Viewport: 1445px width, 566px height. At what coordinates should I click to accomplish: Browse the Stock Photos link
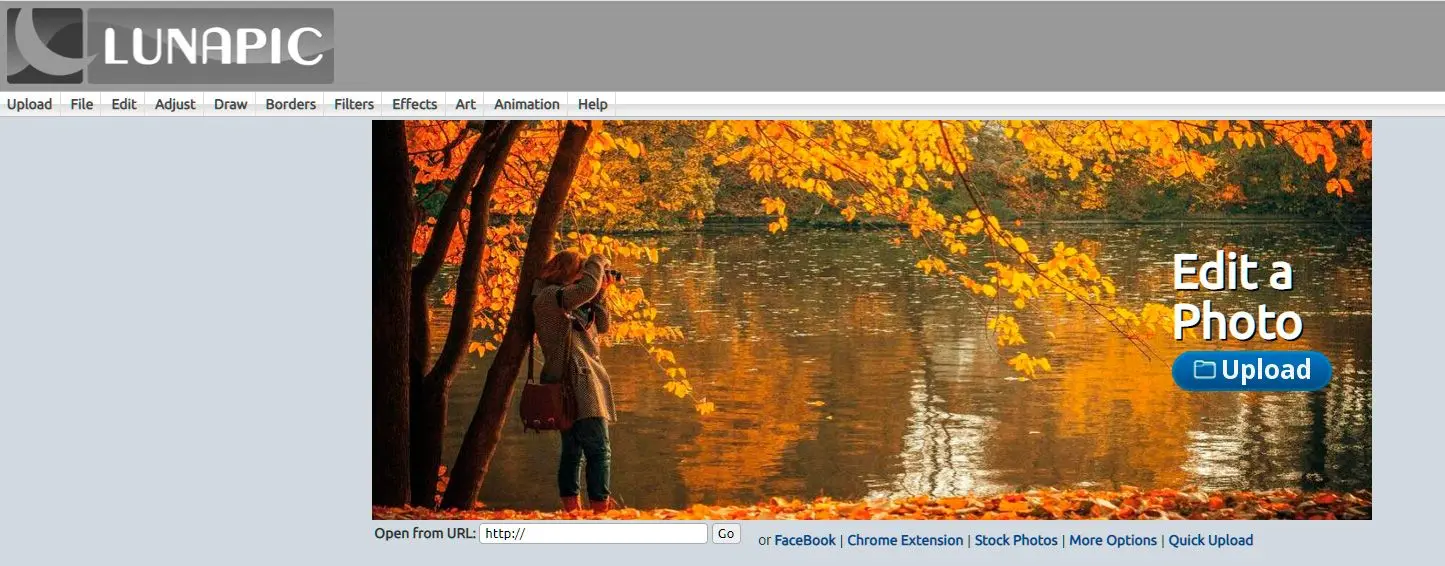[1016, 540]
